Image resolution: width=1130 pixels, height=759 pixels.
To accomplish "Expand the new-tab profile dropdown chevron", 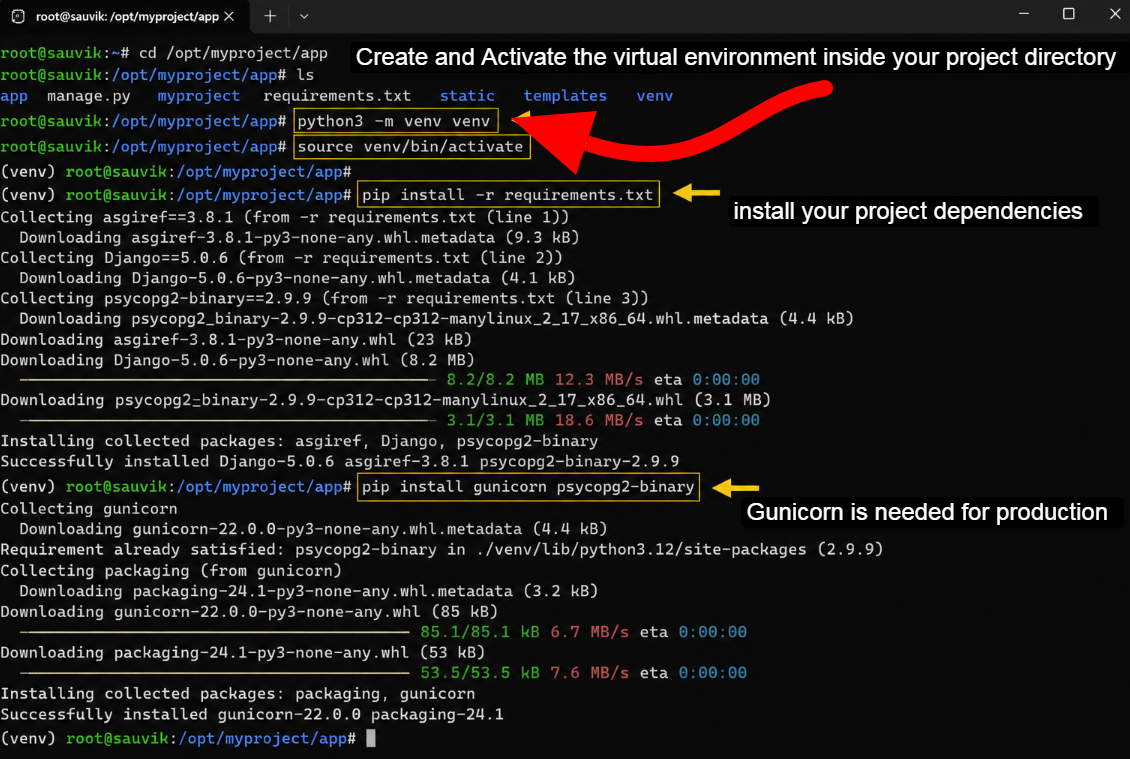I will [304, 16].
